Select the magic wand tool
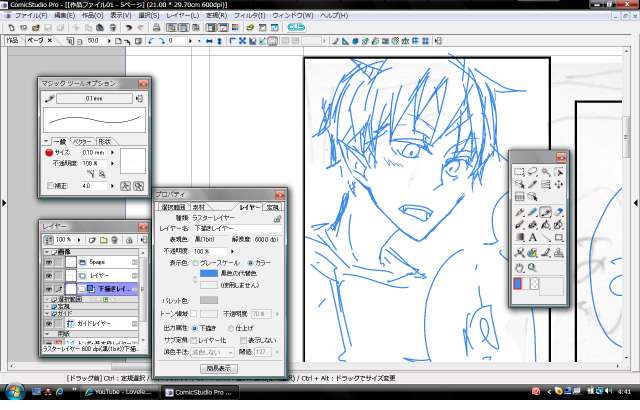 pos(545,172)
